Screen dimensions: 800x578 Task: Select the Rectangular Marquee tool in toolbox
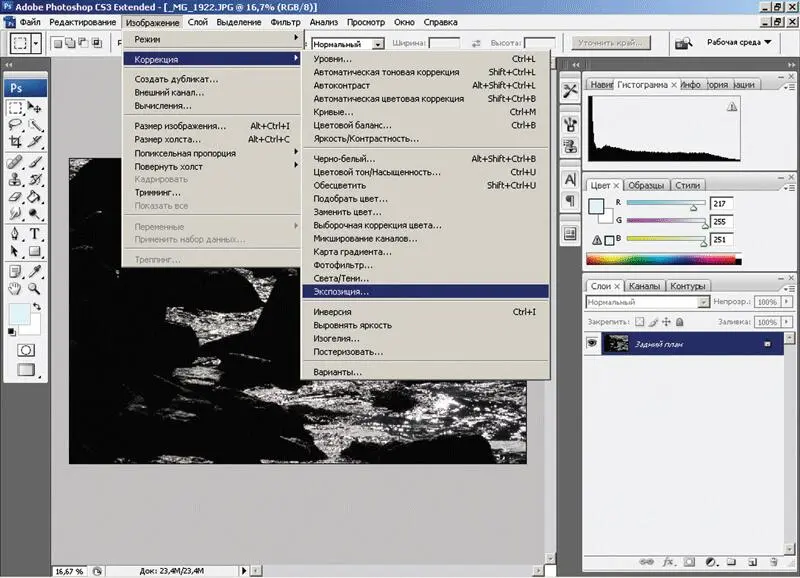(x=15, y=108)
